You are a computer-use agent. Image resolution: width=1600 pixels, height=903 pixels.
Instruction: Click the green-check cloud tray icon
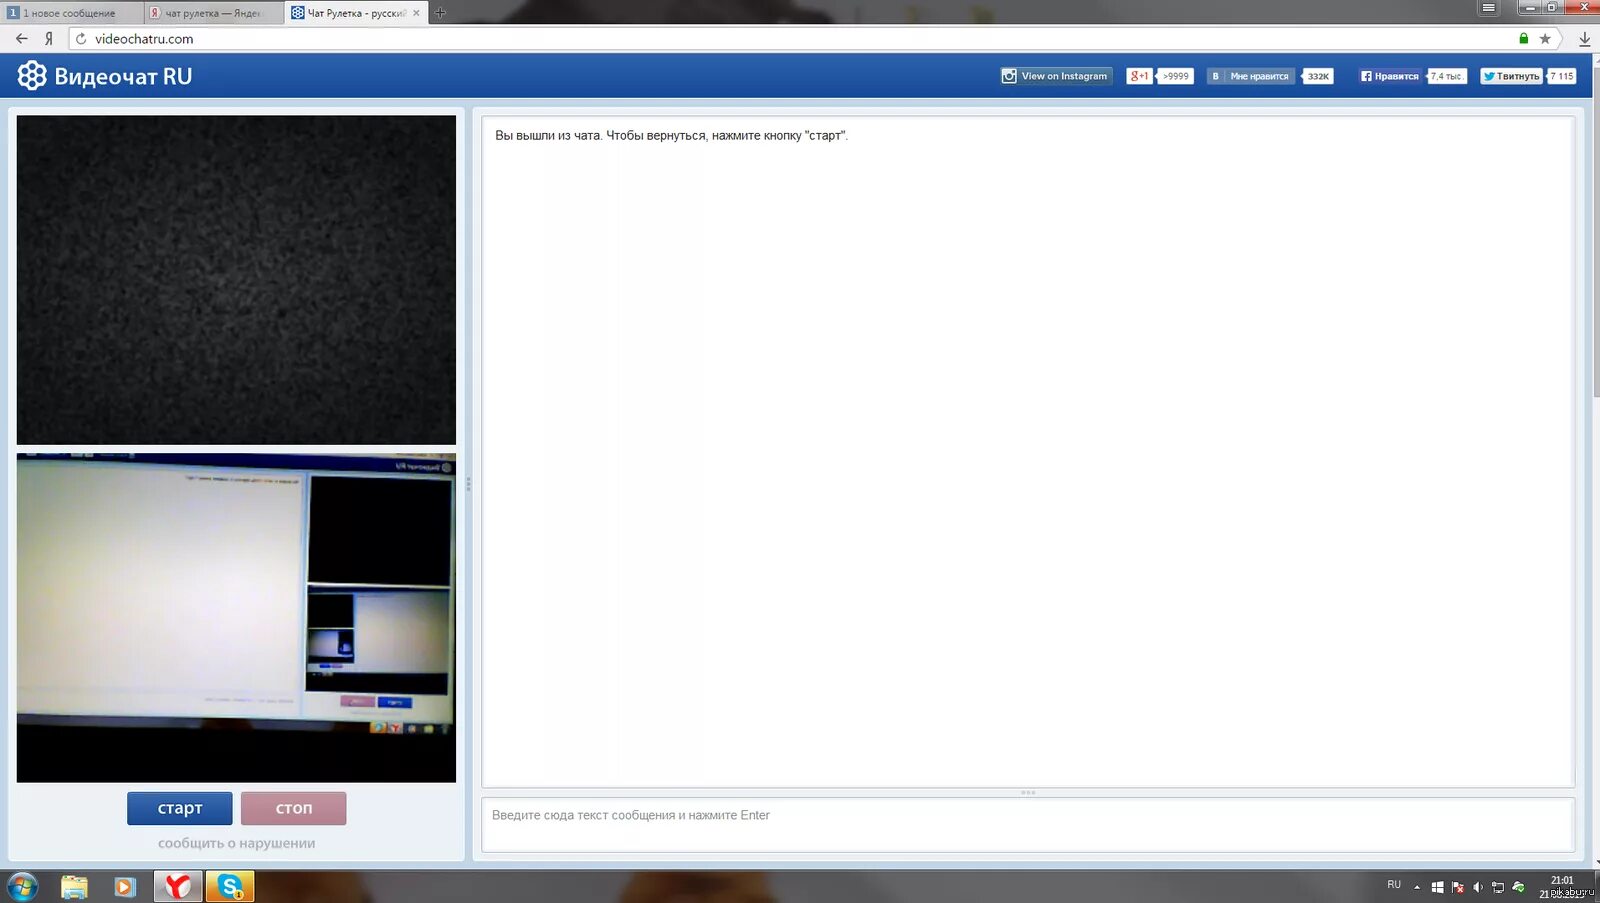[1518, 887]
